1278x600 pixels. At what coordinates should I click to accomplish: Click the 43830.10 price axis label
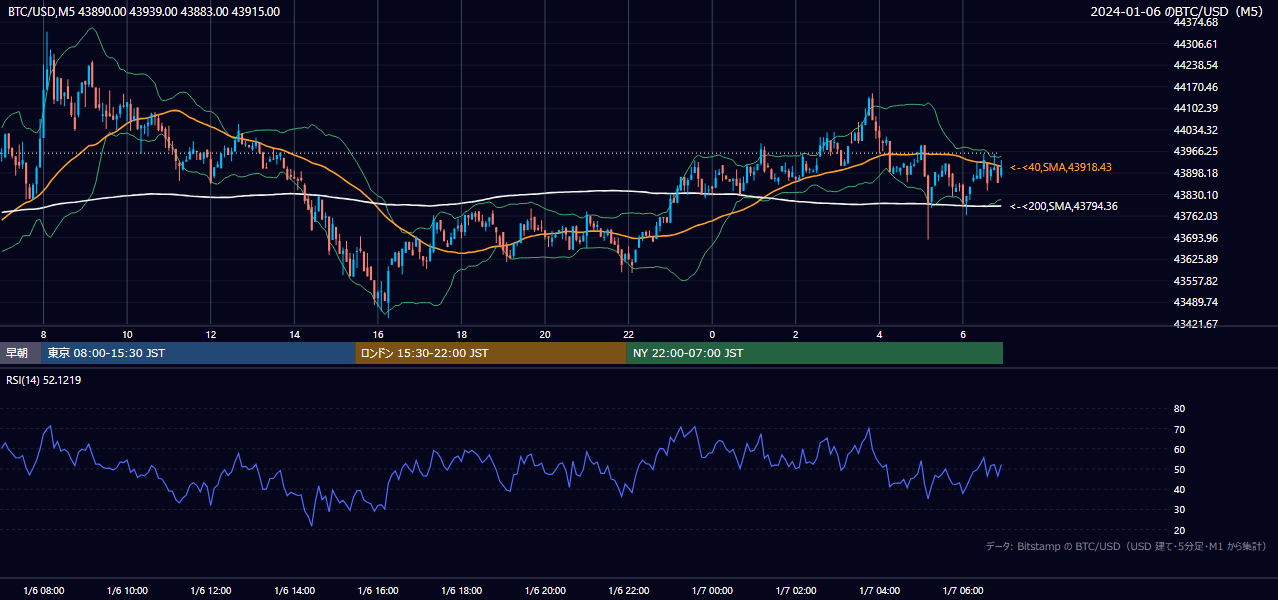click(1195, 195)
